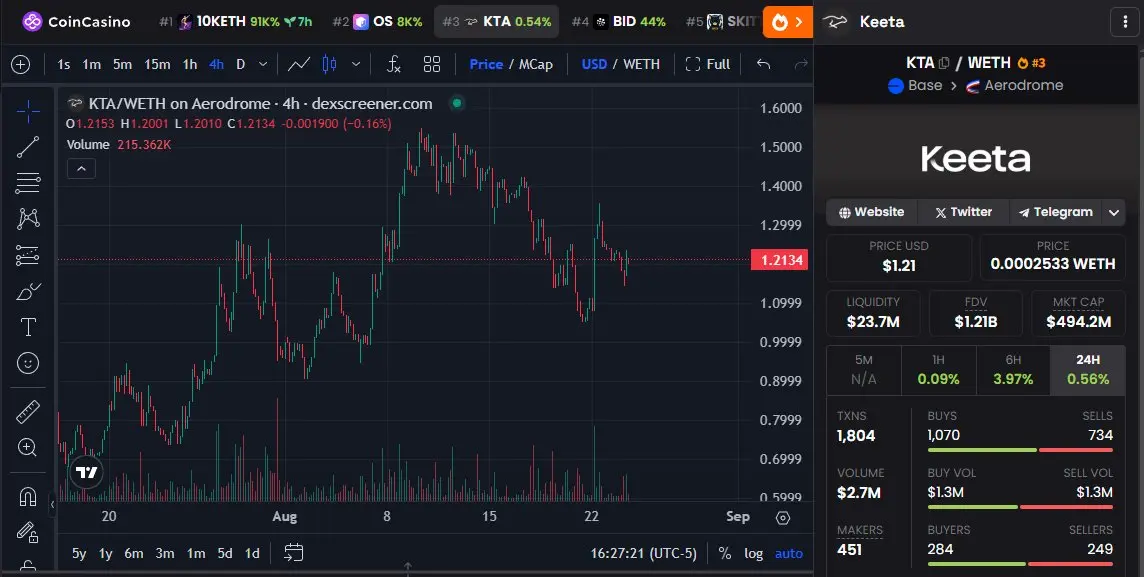Open the CoinCasino ad link
Screen dimensions: 1144x577
coord(77,22)
